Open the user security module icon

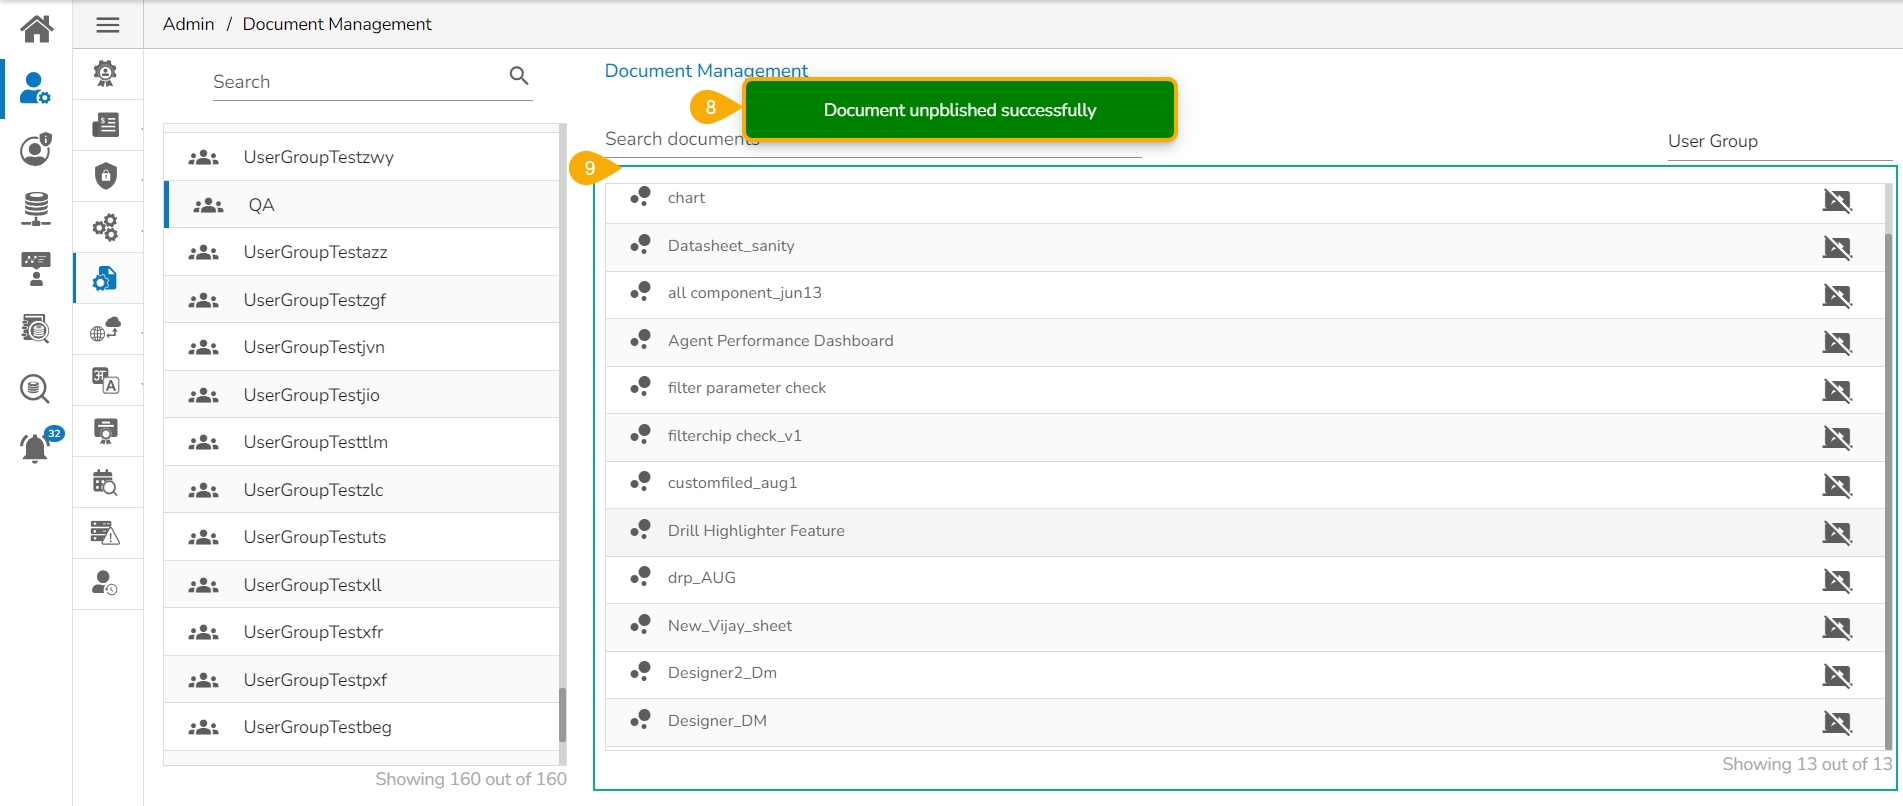pos(36,149)
